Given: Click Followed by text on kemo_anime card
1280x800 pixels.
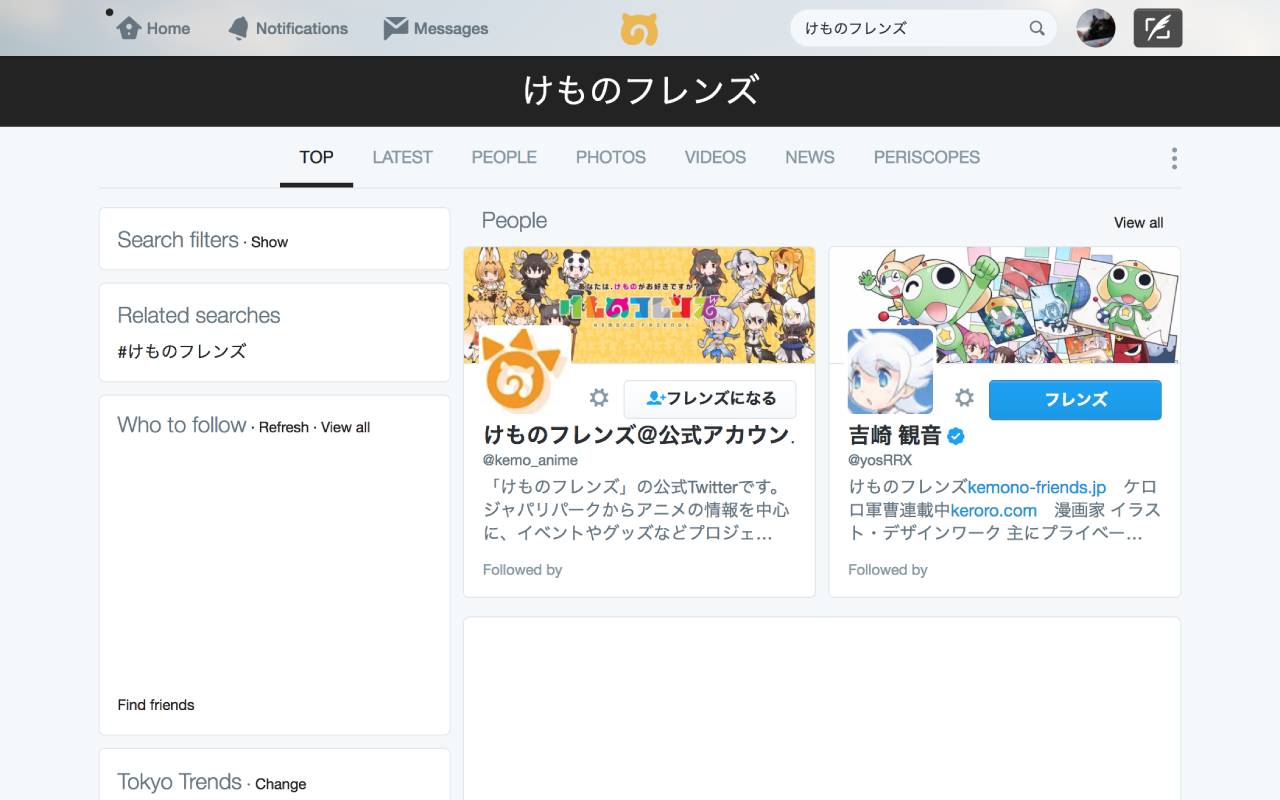Looking at the screenshot, I should click(522, 570).
